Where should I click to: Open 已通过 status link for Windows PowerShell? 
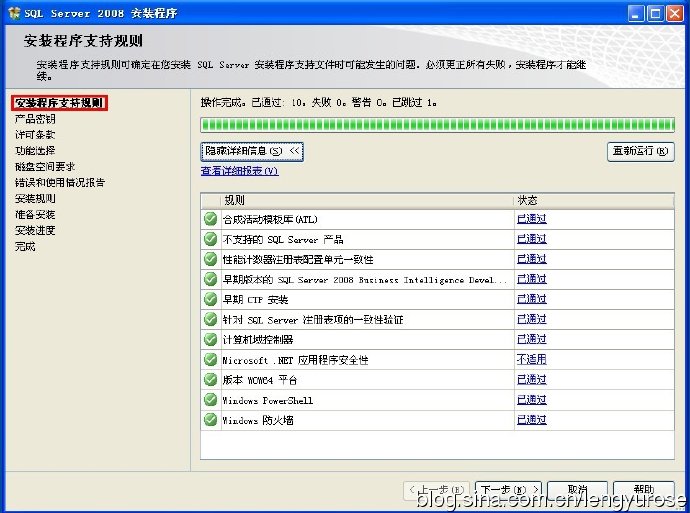[x=532, y=399]
